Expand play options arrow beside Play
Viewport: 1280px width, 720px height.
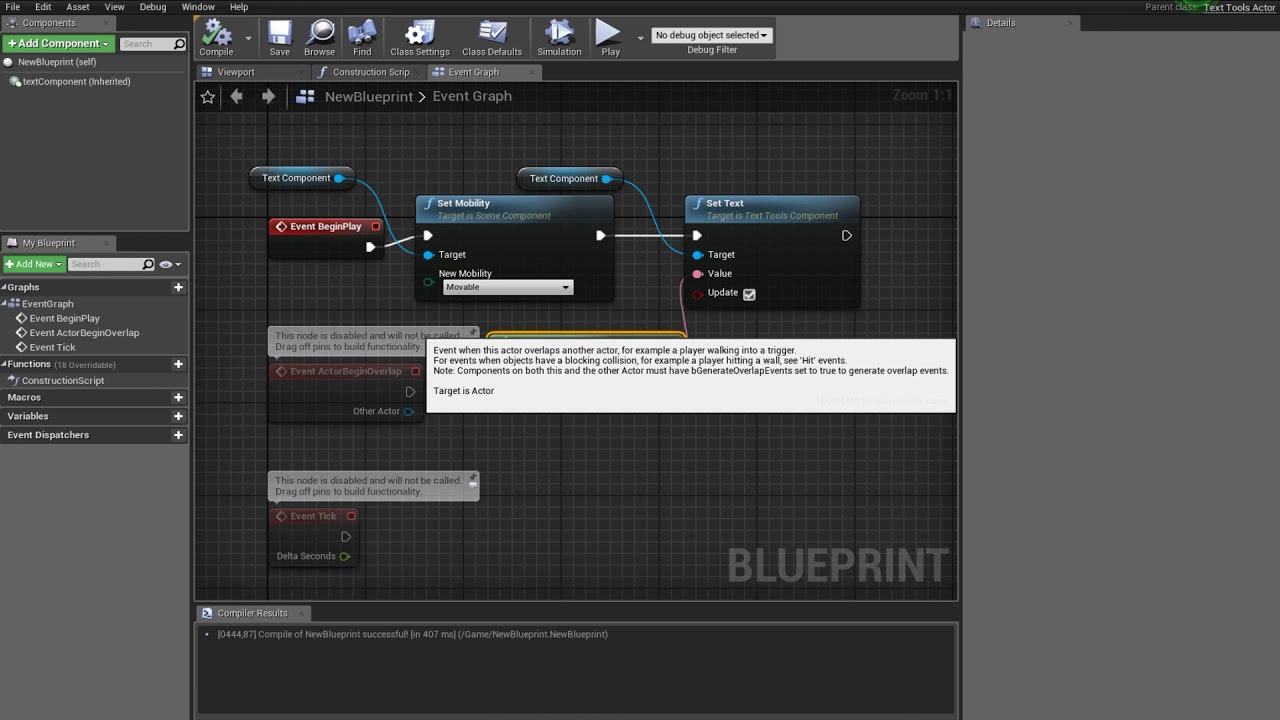click(640, 39)
